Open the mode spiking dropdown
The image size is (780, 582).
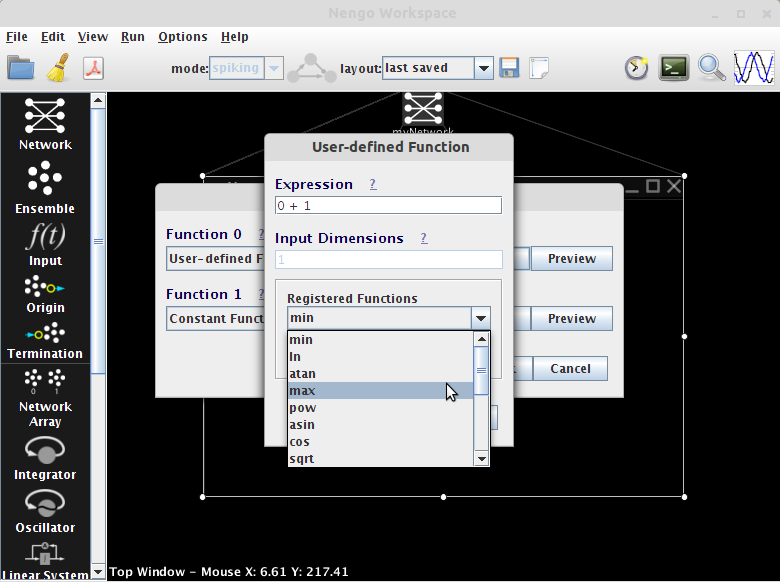tap(247, 68)
